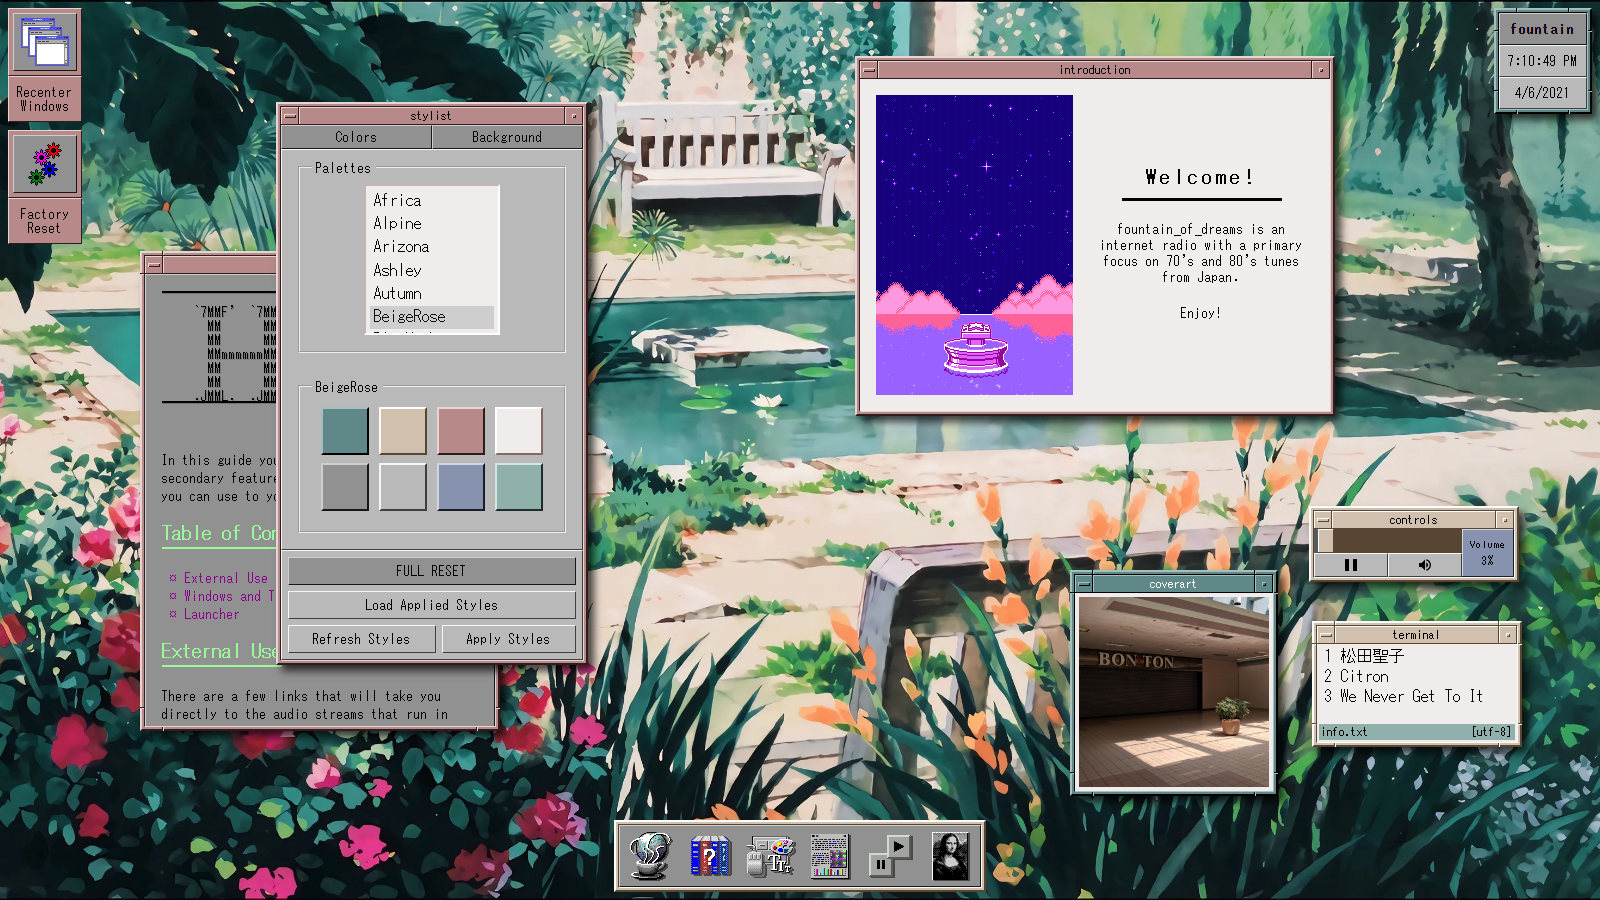Image resolution: width=1600 pixels, height=900 pixels.
Task: Open the stylist window menu button
Action: click(290, 116)
